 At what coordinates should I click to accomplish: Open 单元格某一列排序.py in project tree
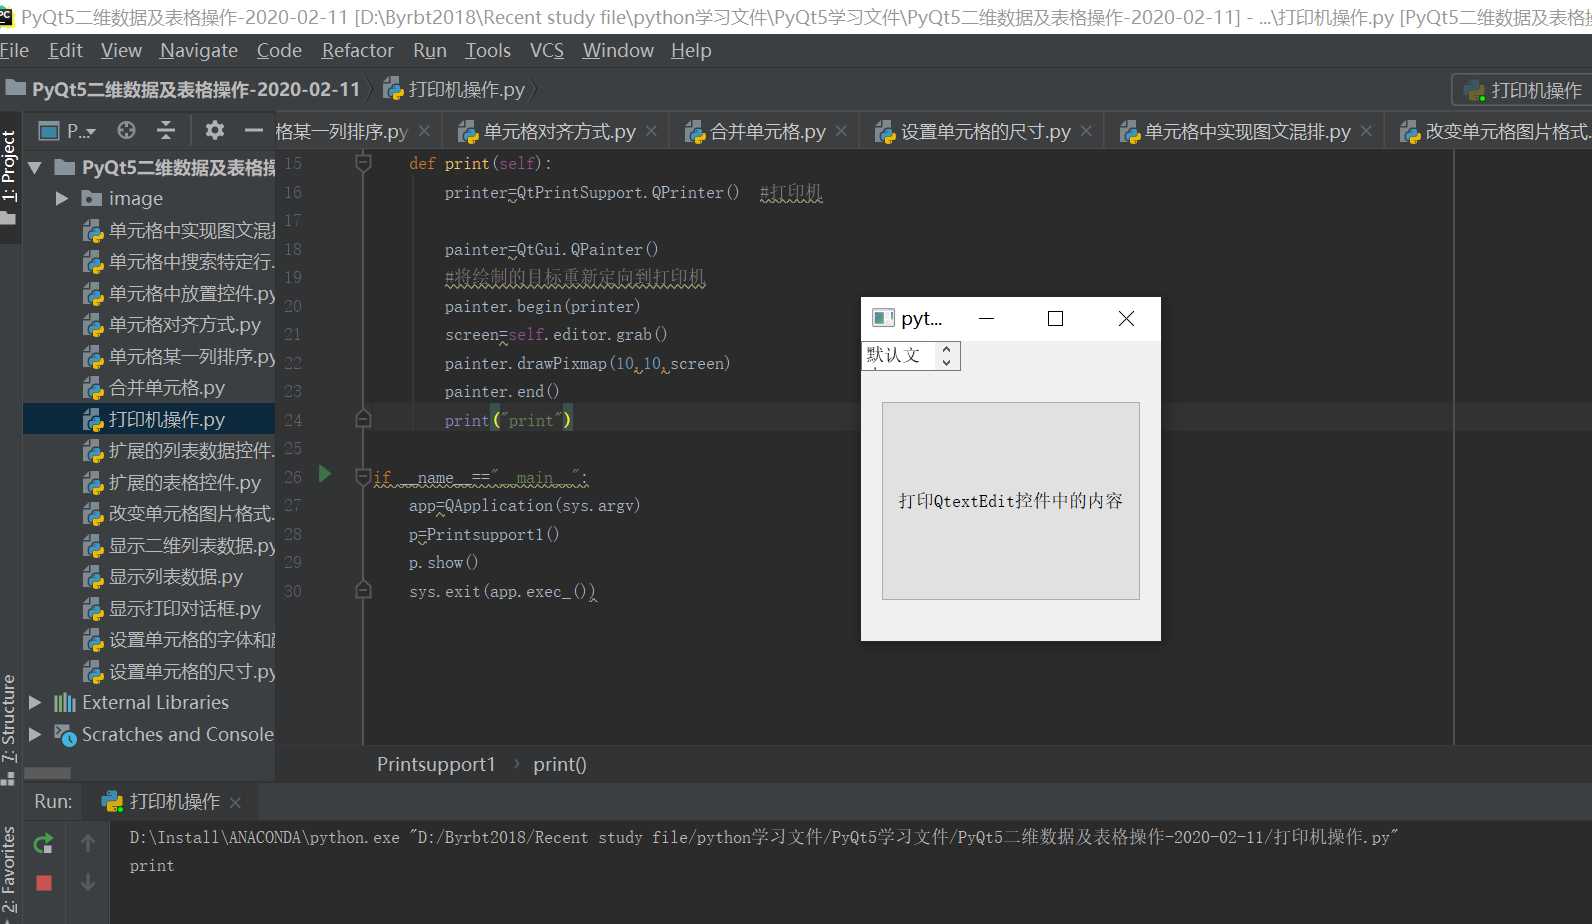point(178,356)
